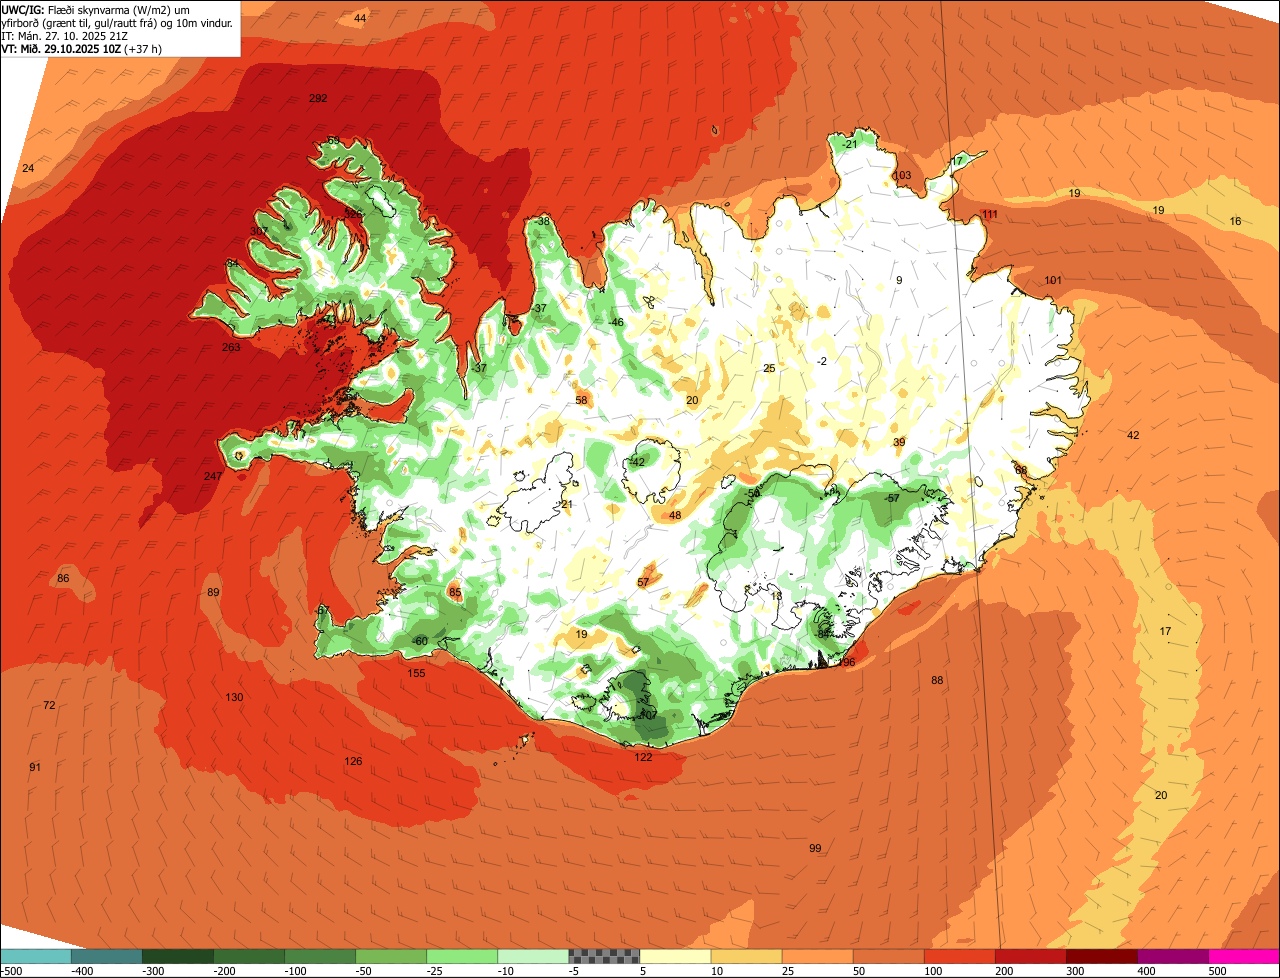This screenshot has width=1280, height=978.
Task: Click the northern peninsula value -21
Action: coord(850,144)
